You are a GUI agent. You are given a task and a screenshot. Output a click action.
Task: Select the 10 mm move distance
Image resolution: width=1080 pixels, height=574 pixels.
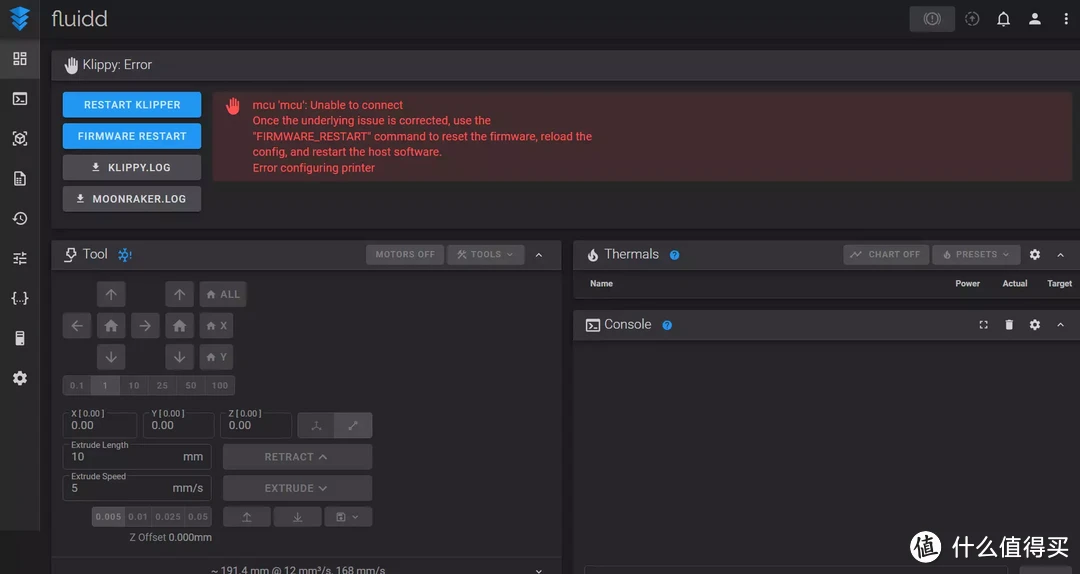pyautogui.click(x=134, y=385)
